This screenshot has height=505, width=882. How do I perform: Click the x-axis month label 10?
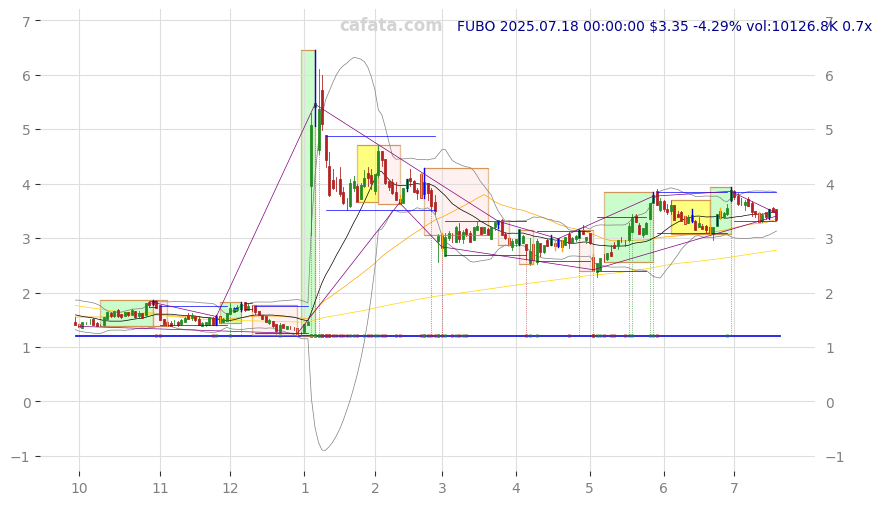click(x=79, y=488)
